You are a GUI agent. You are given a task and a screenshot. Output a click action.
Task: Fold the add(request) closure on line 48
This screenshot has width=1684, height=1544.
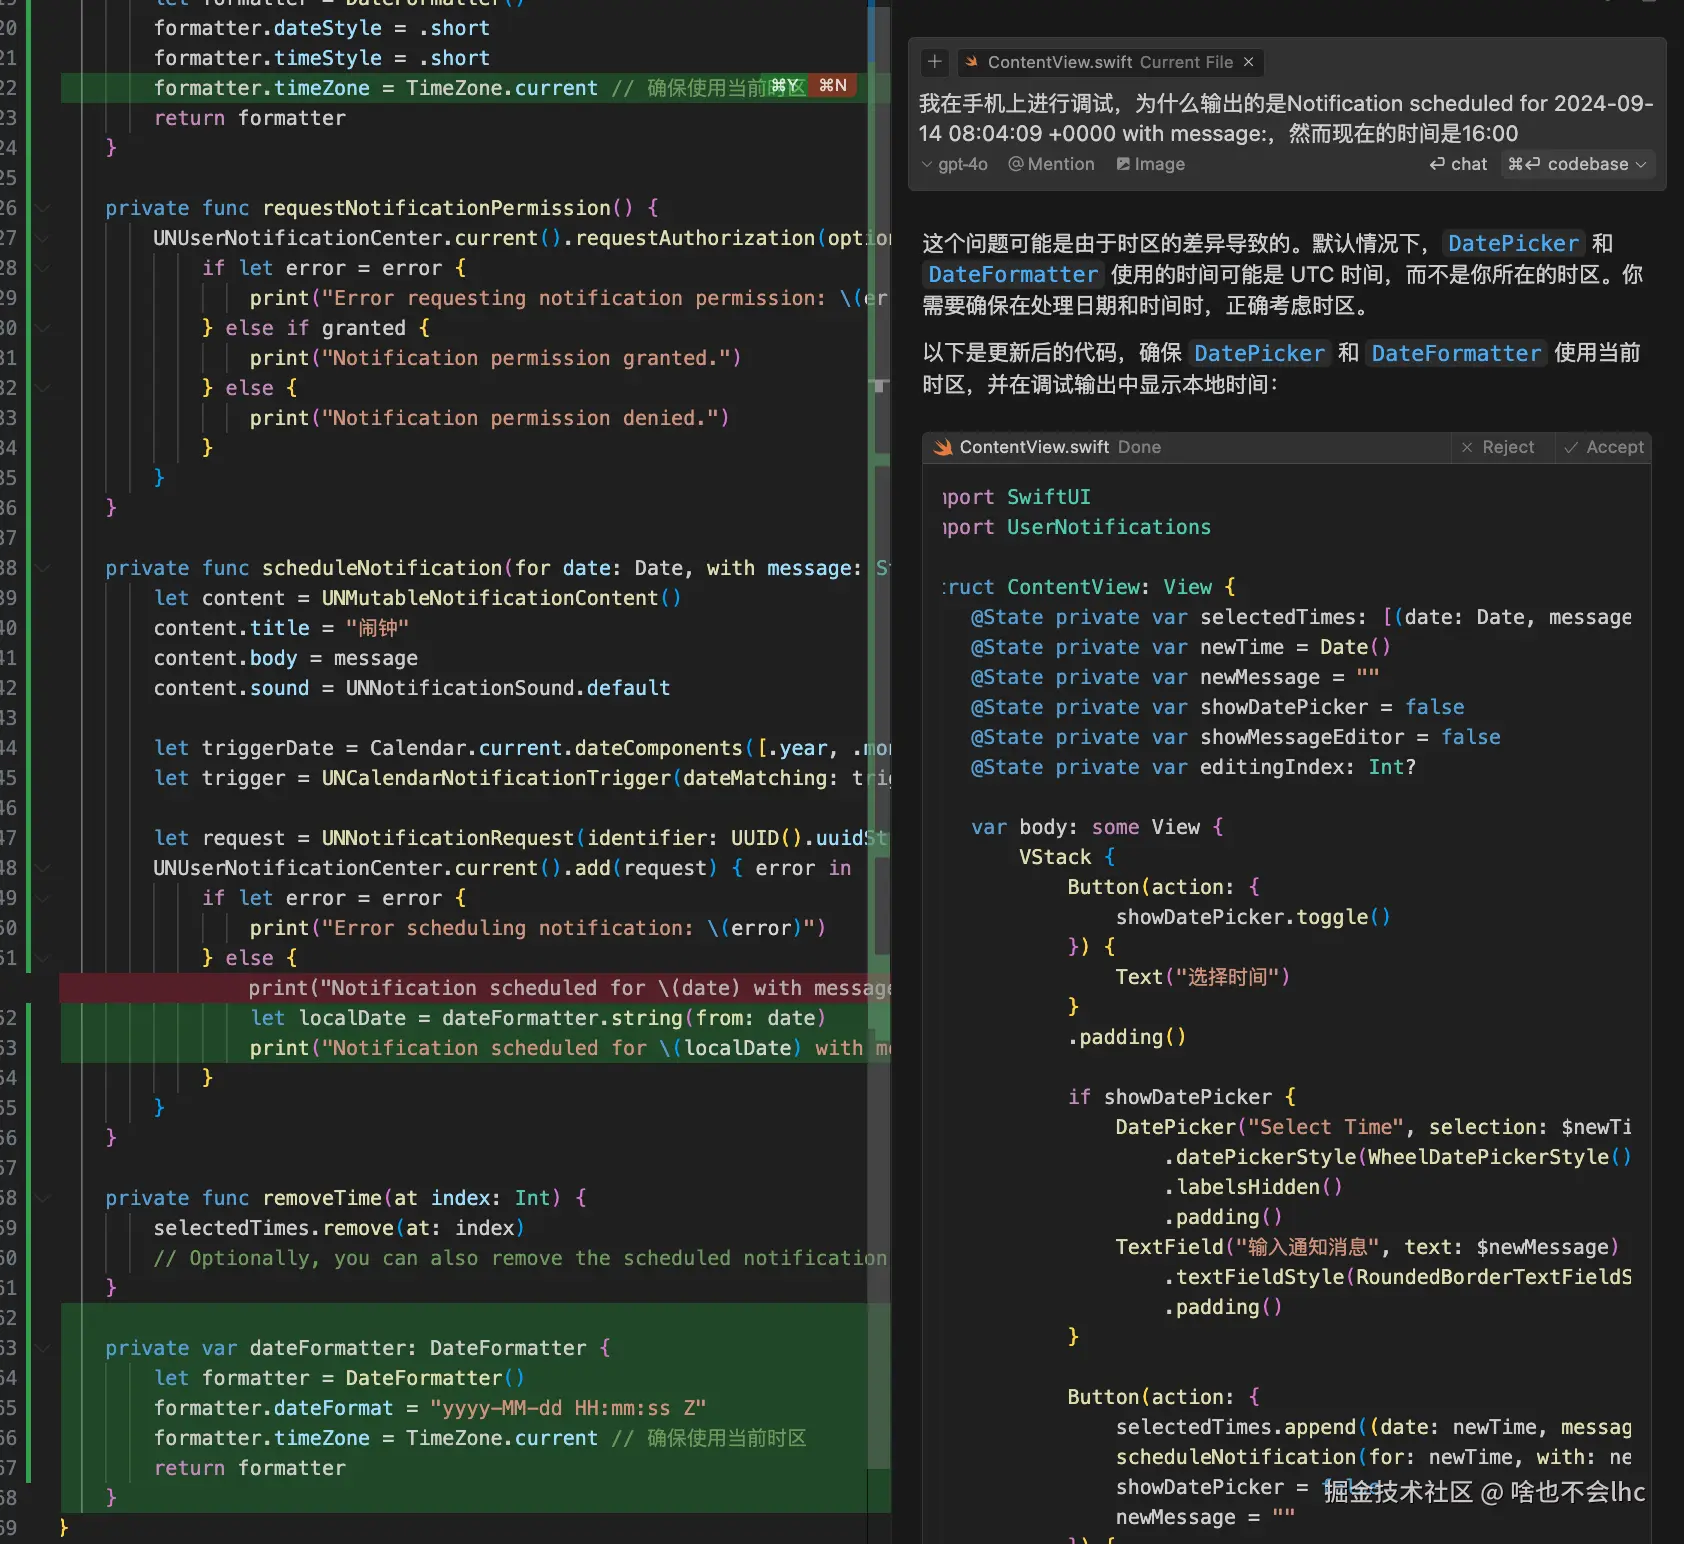43,868
